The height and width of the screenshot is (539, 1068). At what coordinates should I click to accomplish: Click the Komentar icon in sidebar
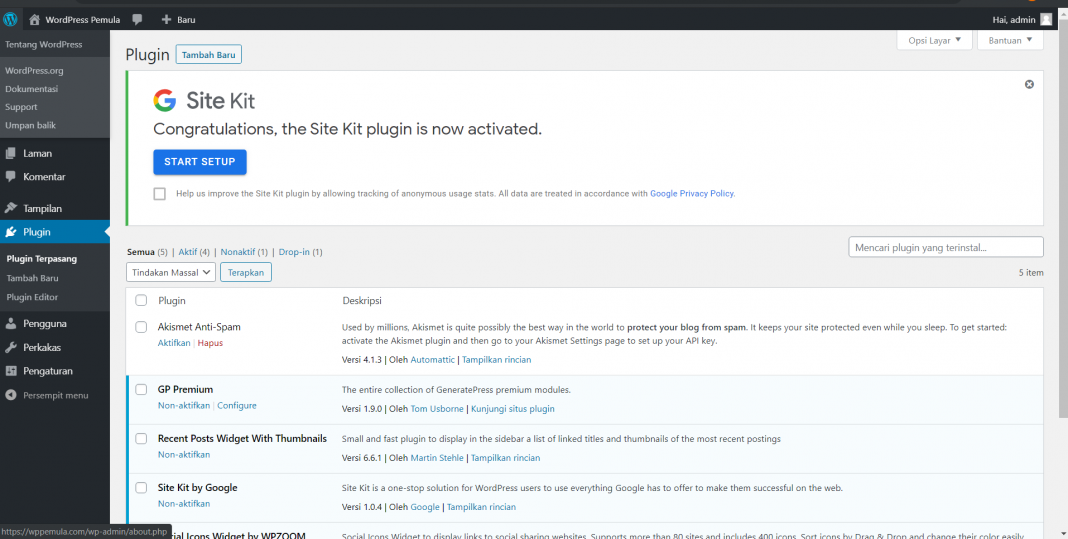(x=11, y=176)
